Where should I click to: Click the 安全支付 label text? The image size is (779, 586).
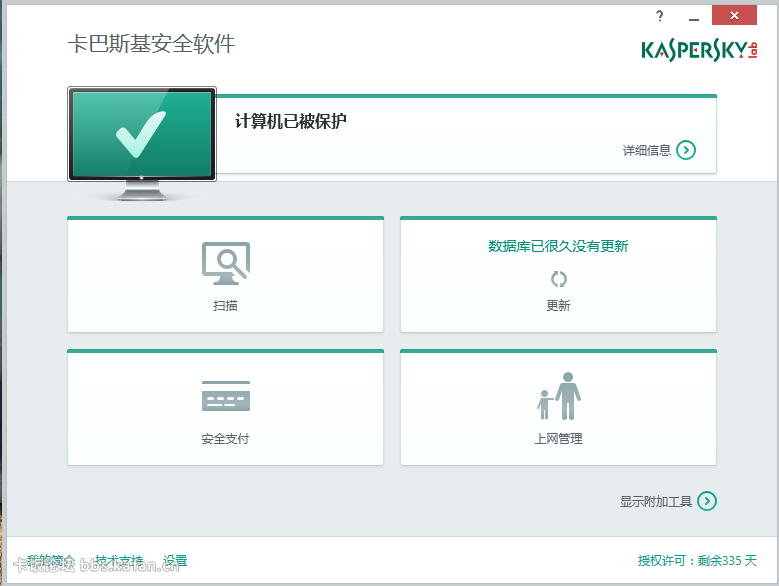(225, 439)
